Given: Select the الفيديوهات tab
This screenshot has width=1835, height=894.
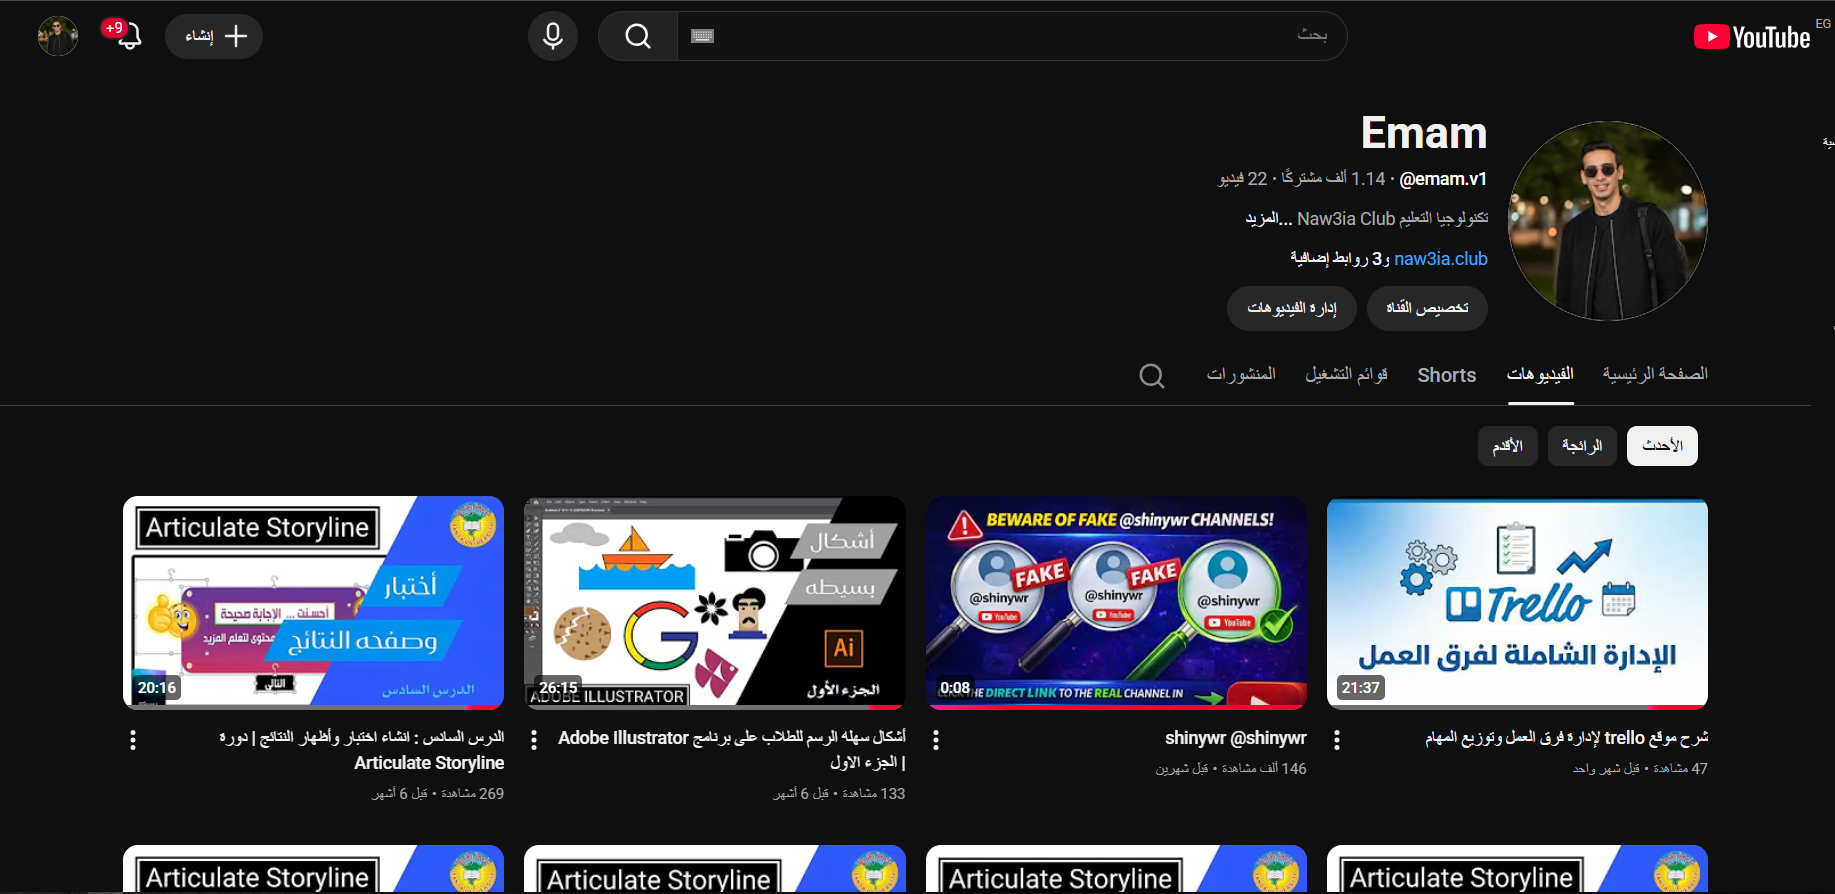Looking at the screenshot, I should tap(1541, 374).
